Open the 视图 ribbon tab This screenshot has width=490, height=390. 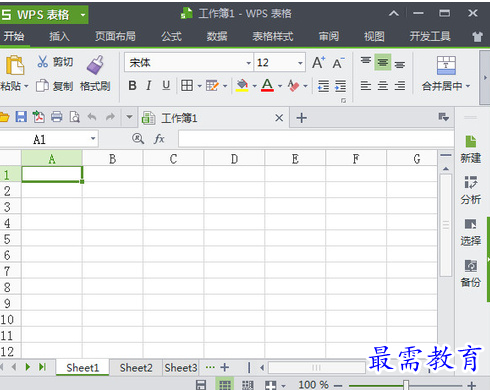(x=374, y=36)
